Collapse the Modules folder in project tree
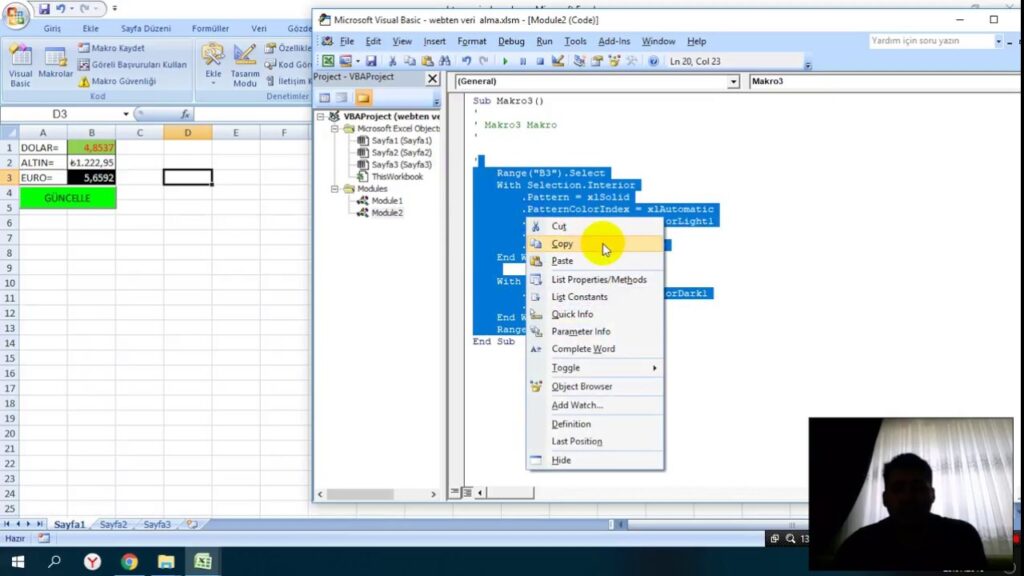The height and width of the screenshot is (576, 1024). [335, 189]
